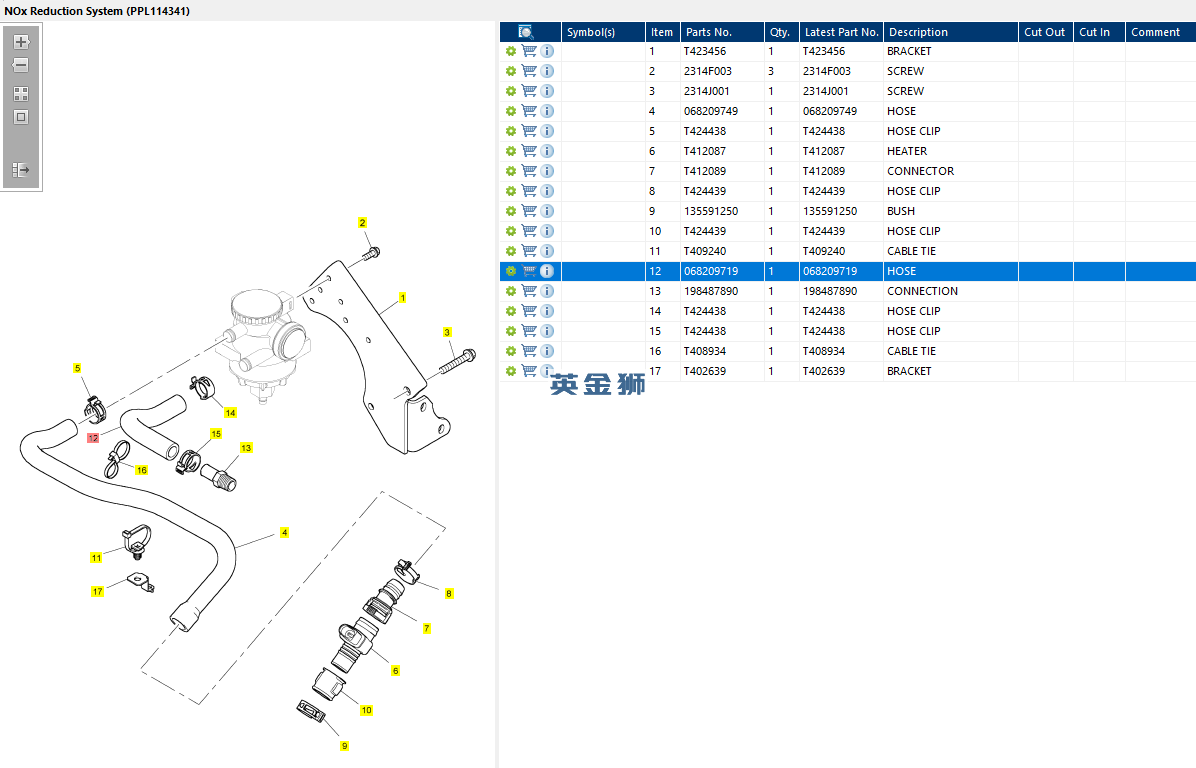Add 068209749 HOSE to cart
The image size is (1196, 768).
tap(529, 111)
